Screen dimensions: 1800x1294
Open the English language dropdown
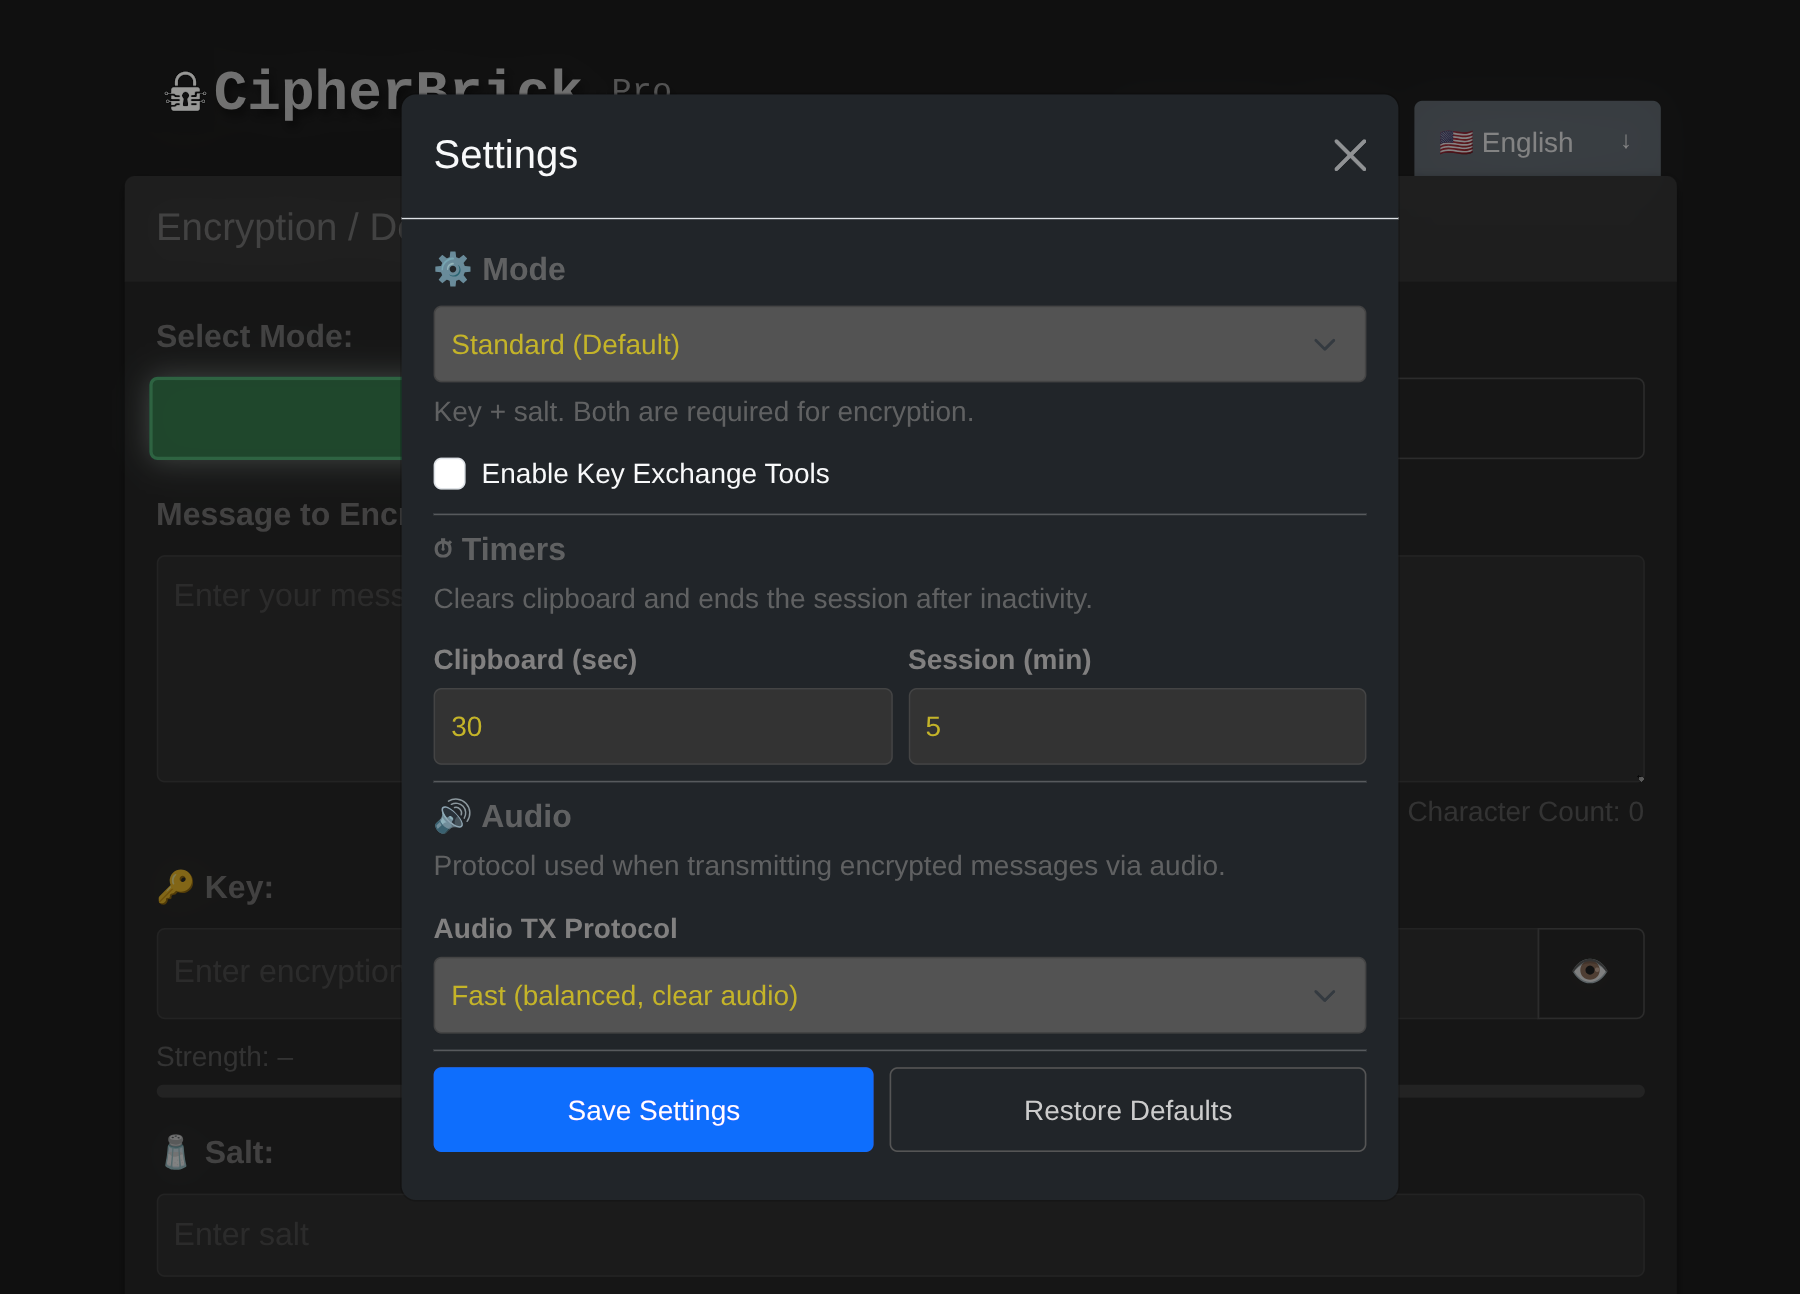point(1536,140)
